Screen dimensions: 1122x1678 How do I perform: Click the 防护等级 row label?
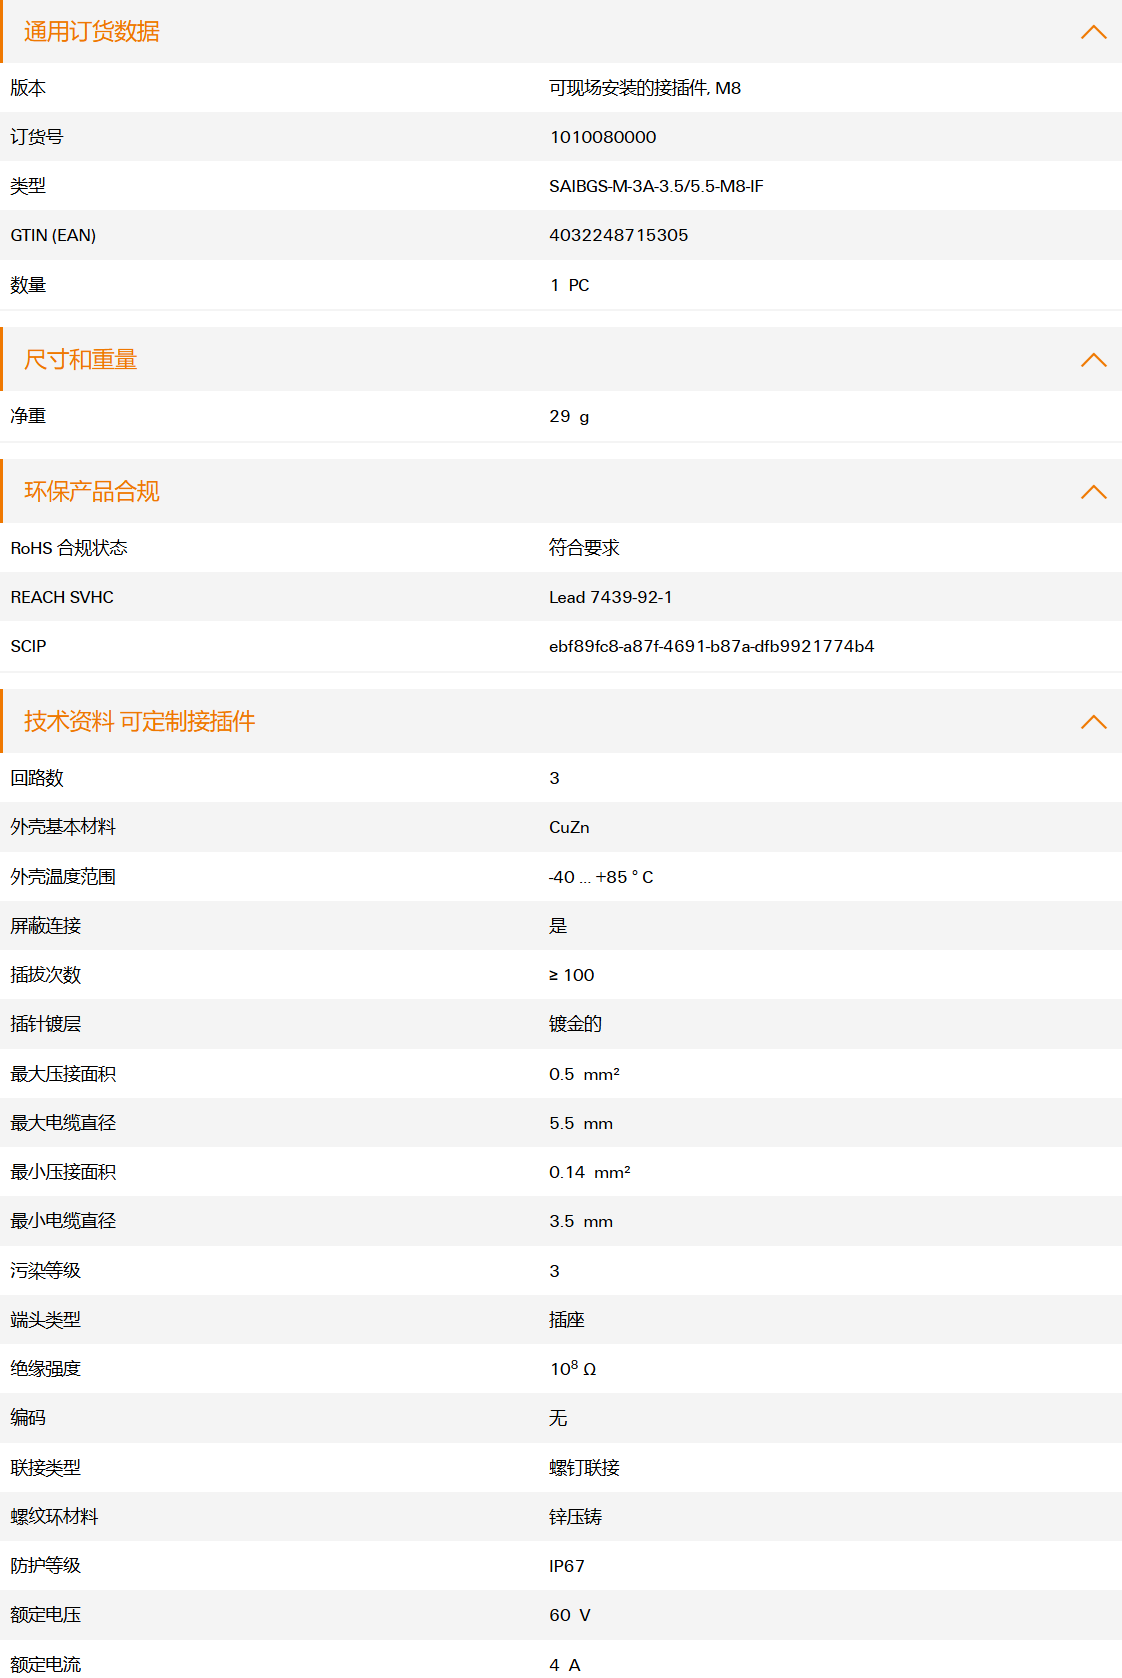coord(46,1566)
